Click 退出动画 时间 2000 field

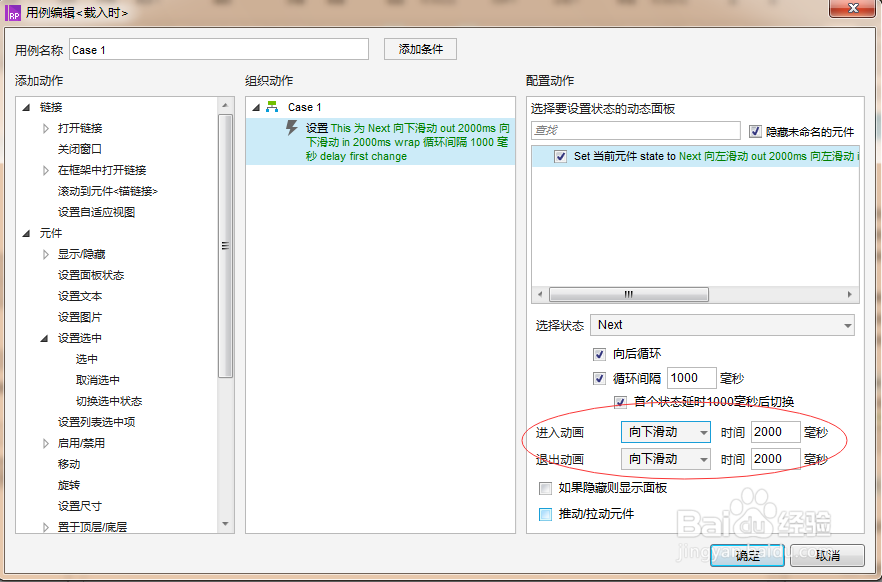click(775, 459)
